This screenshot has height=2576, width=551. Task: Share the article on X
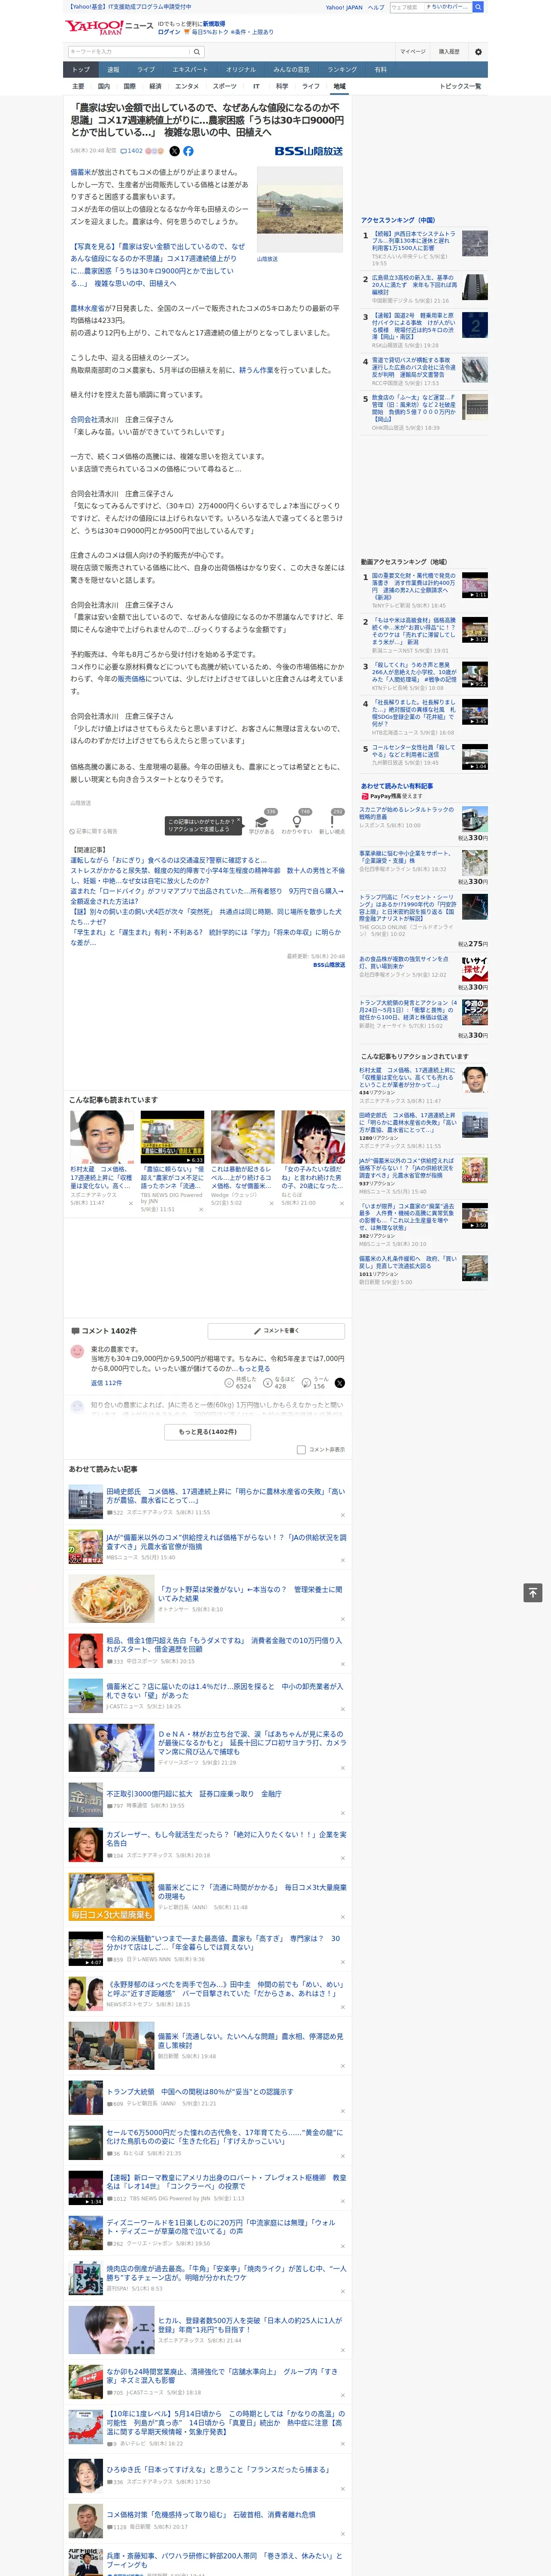174,151
